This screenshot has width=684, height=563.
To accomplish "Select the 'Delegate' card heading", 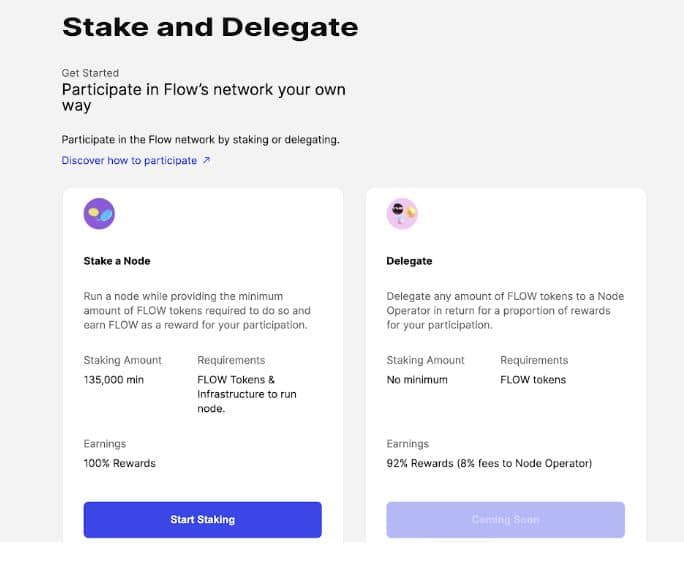I will (x=409, y=261).
